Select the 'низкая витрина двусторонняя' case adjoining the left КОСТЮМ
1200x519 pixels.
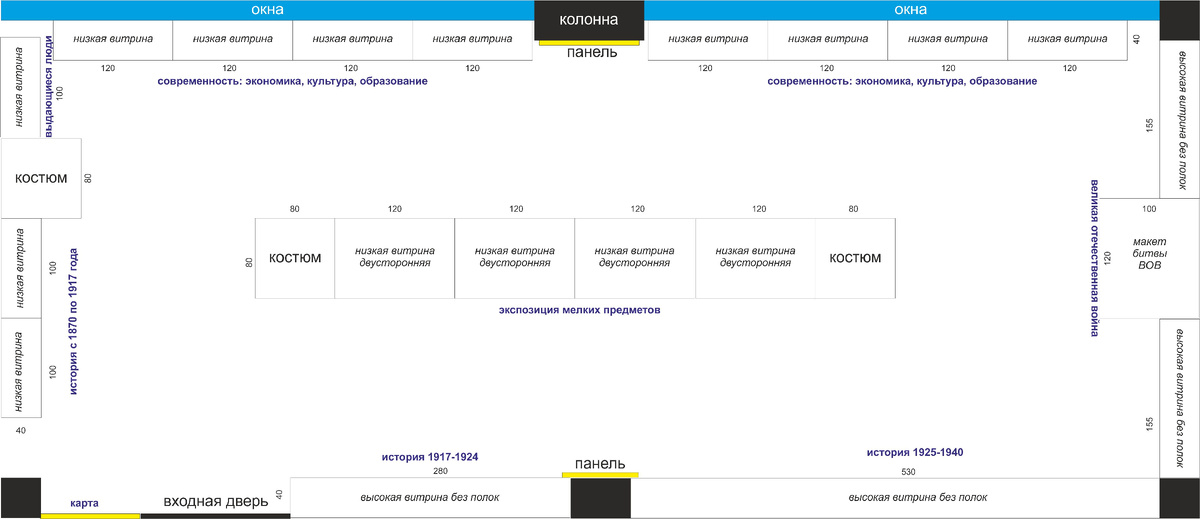(395, 258)
